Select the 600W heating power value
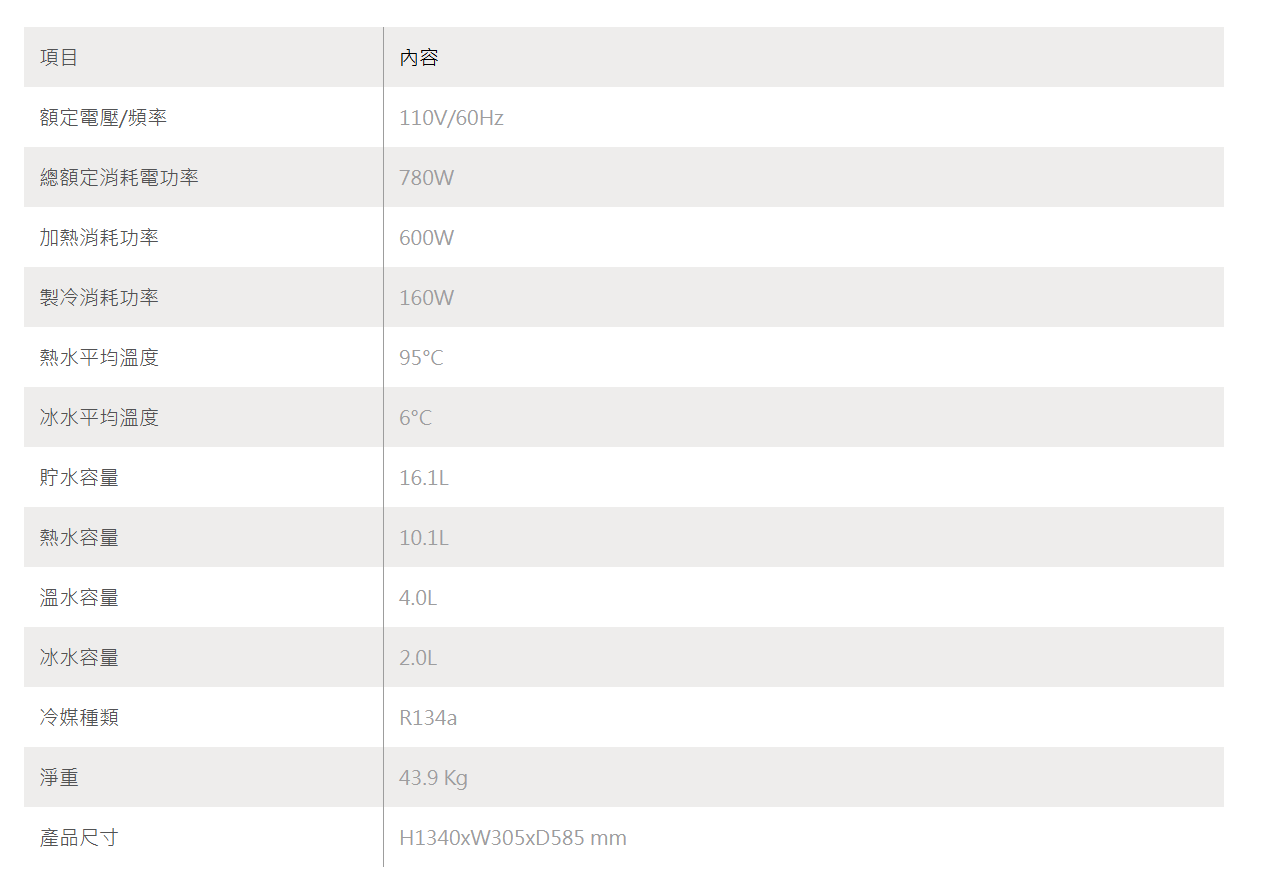 [x=426, y=238]
